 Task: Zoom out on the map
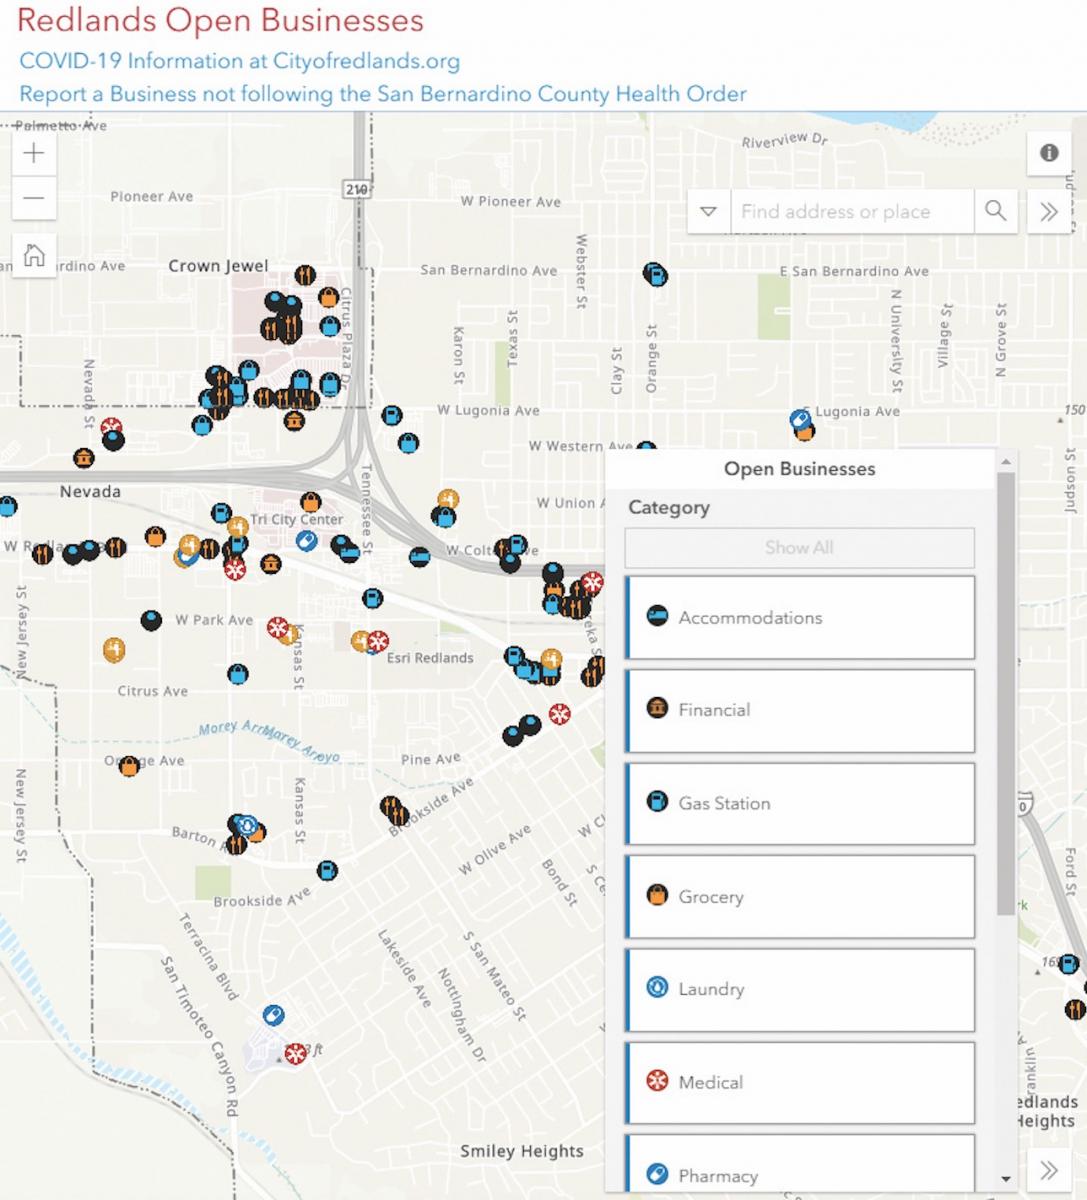[34, 197]
